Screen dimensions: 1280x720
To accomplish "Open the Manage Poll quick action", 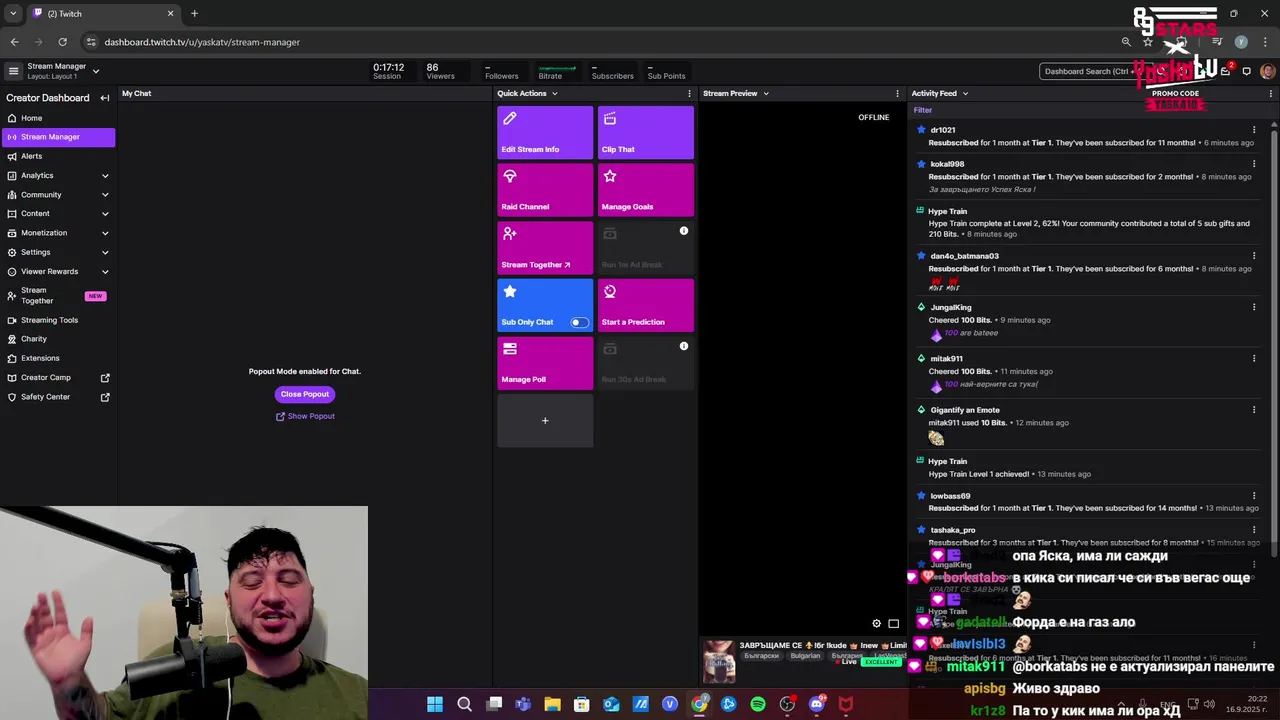I will (x=545, y=363).
